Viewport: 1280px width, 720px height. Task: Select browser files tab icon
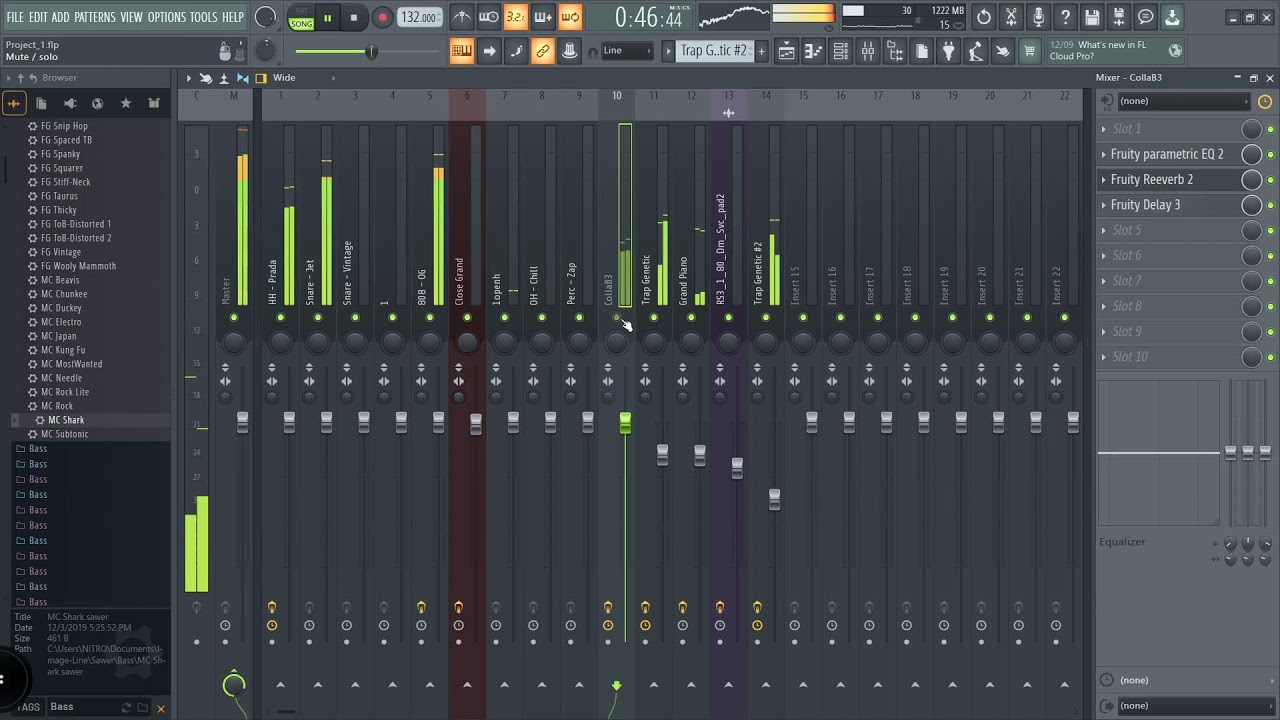tap(41, 103)
